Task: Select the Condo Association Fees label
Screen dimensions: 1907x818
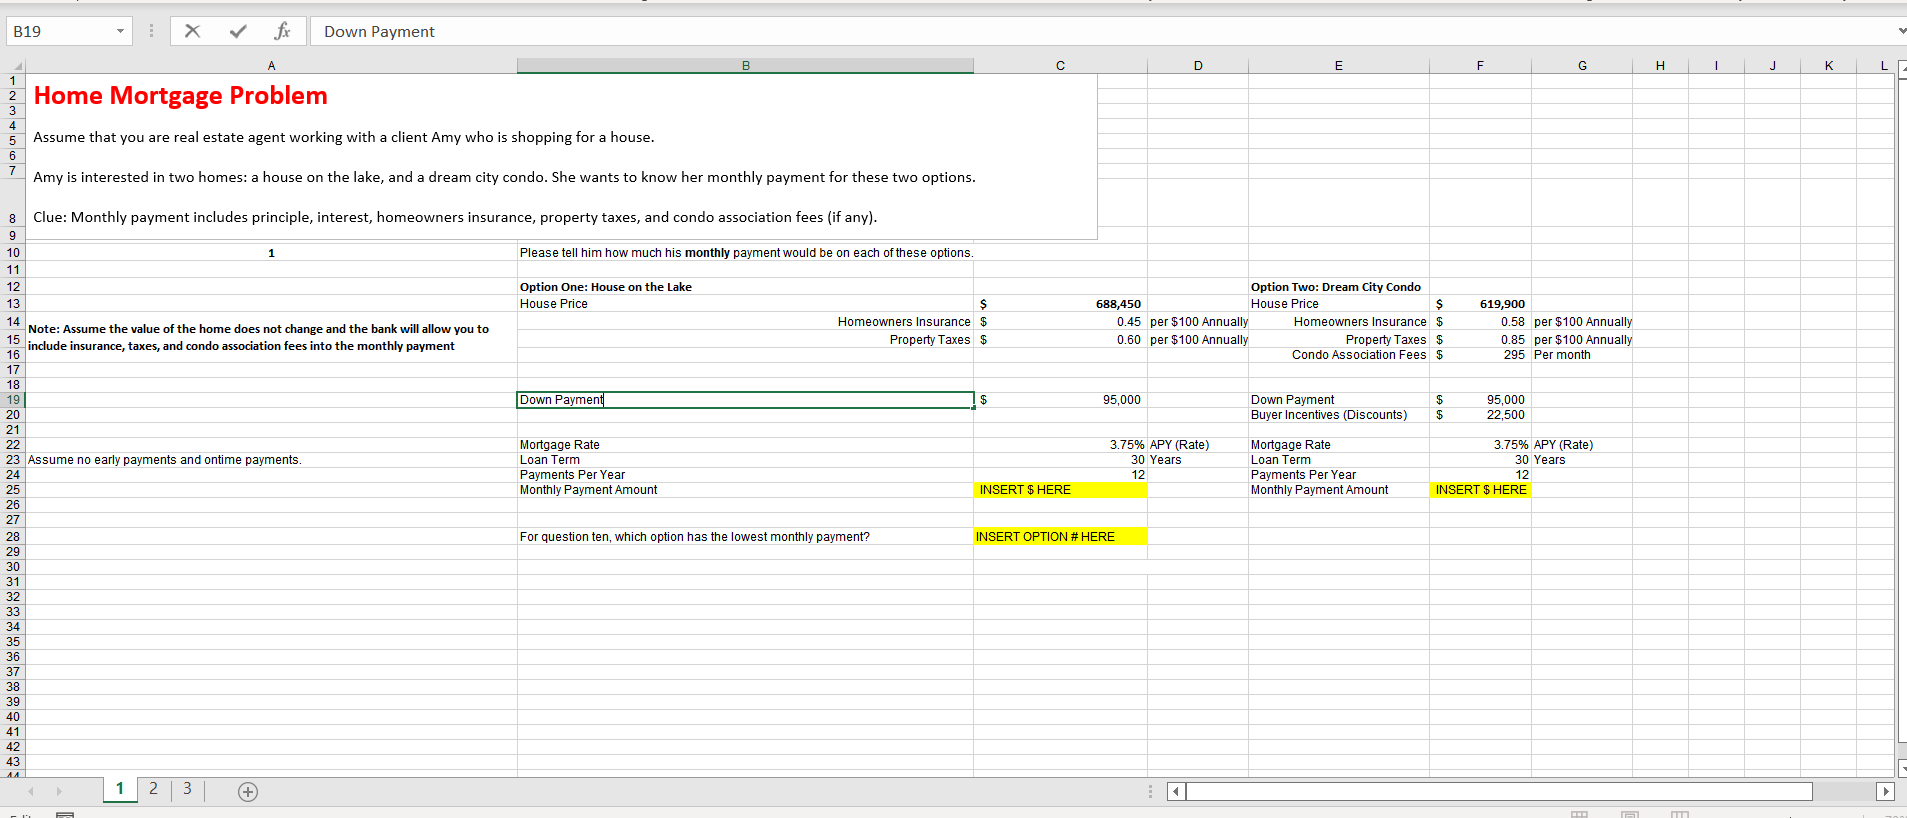Action: coord(1358,355)
